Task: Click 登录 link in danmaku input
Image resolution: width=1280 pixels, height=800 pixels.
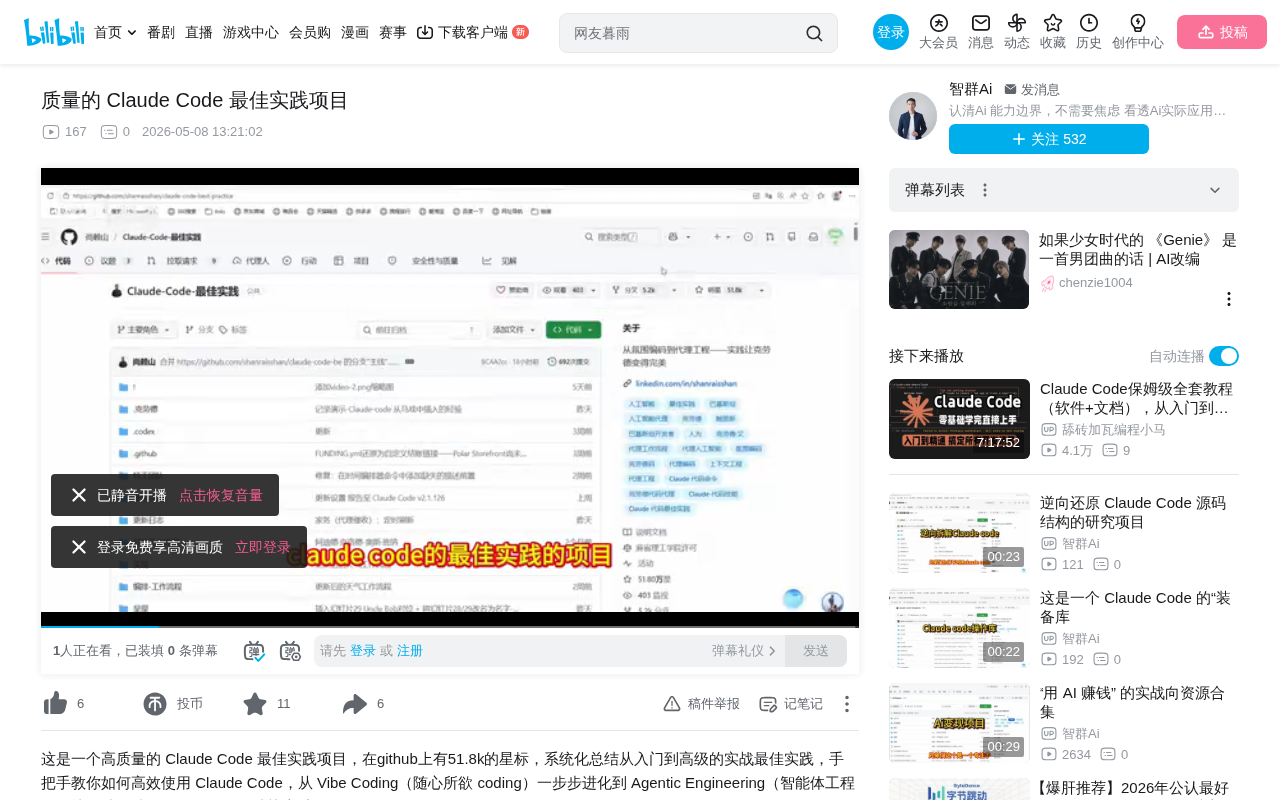Action: tap(363, 651)
